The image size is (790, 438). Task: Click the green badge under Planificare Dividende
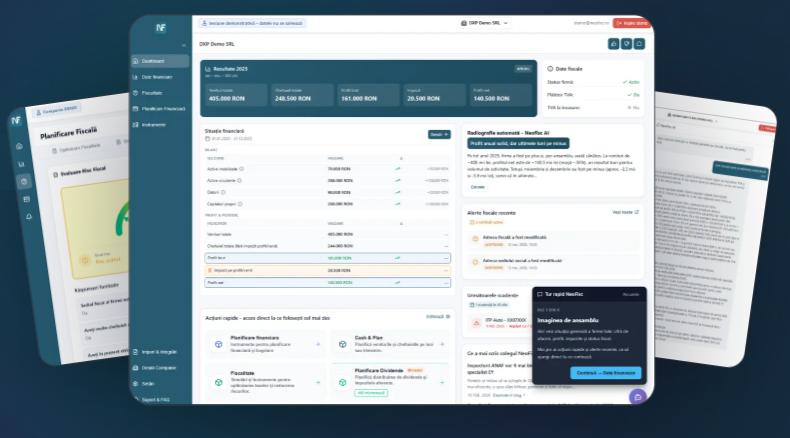pyautogui.click(x=371, y=393)
